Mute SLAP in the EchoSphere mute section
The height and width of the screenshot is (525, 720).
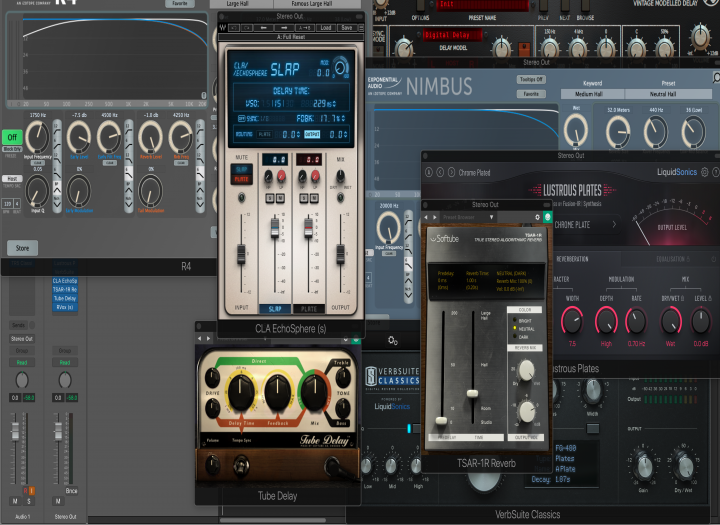(242, 169)
